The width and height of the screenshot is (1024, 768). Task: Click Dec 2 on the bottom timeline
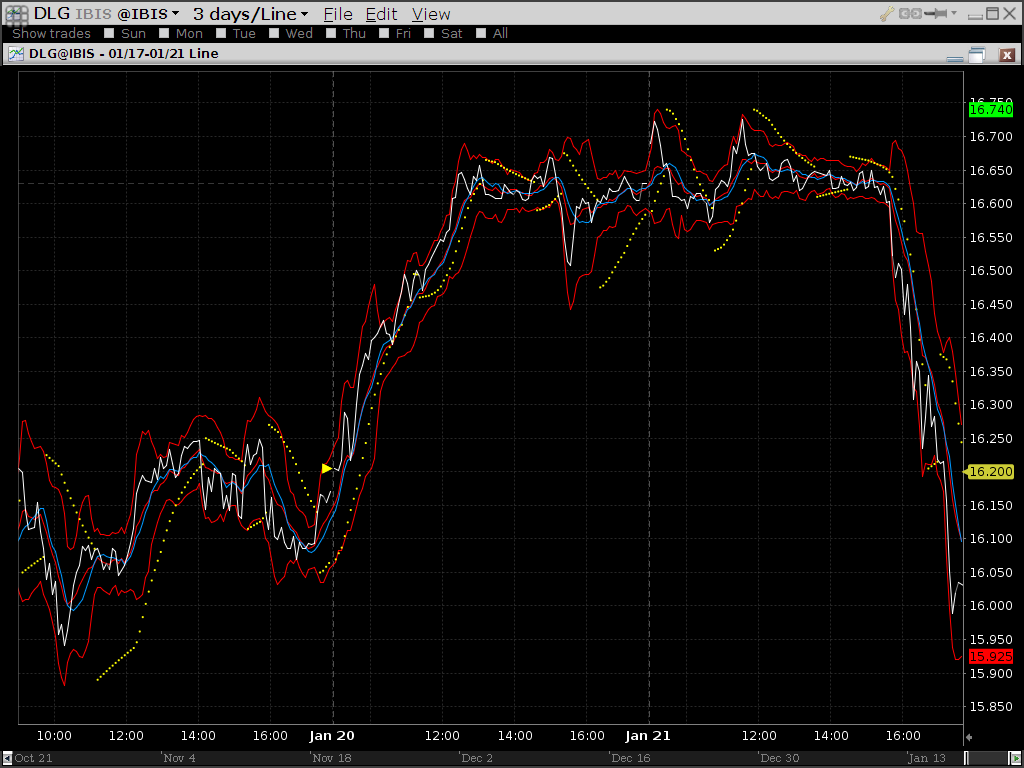point(477,758)
